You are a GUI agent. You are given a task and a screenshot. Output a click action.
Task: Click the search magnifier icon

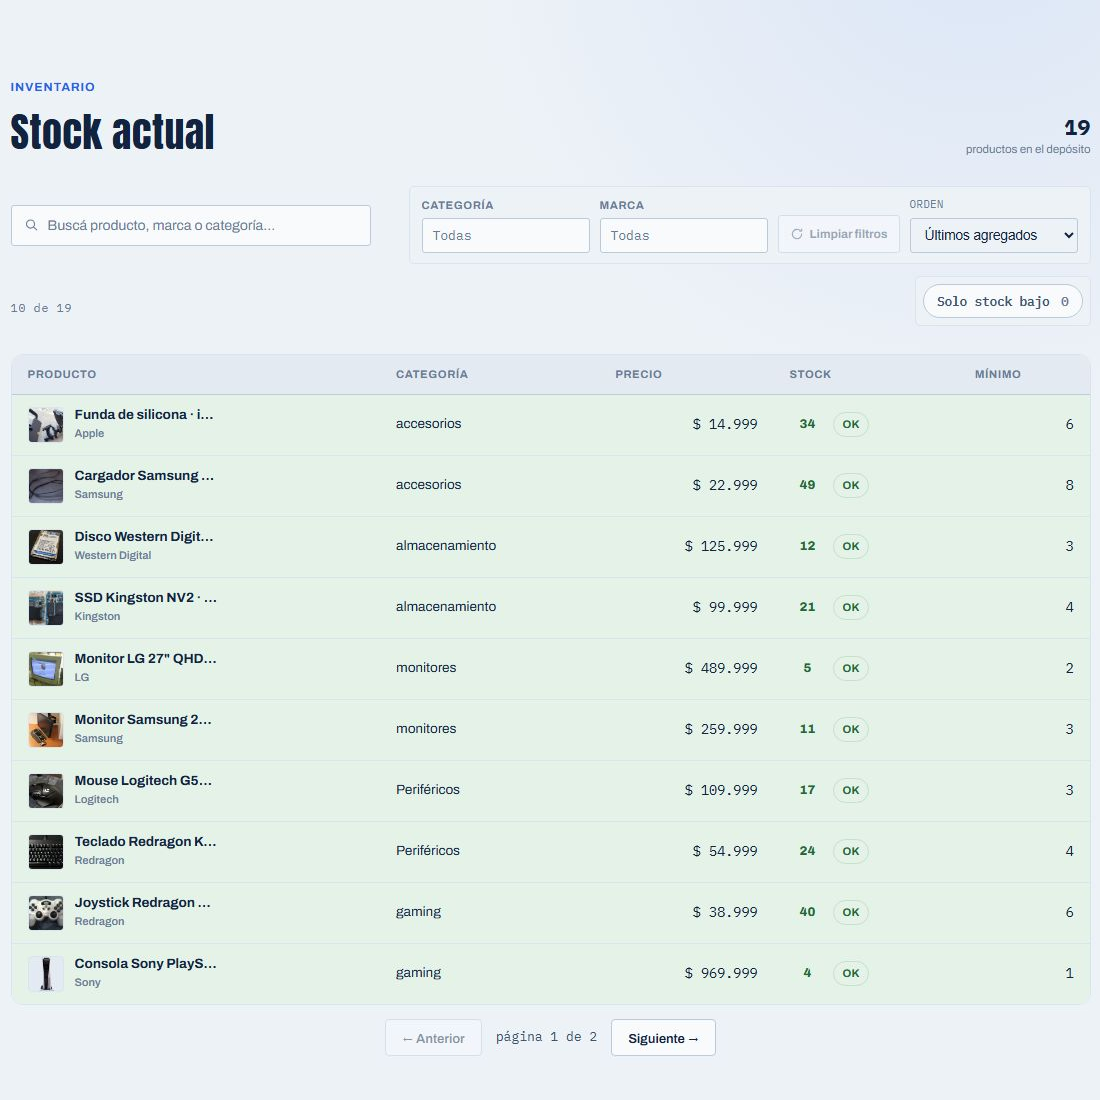[x=32, y=225]
